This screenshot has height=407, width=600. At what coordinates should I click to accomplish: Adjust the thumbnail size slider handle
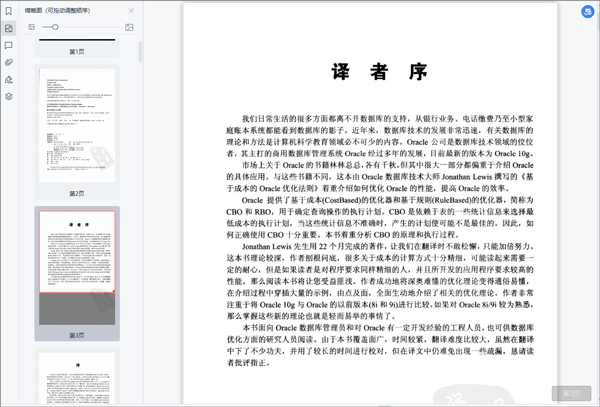click(x=55, y=27)
